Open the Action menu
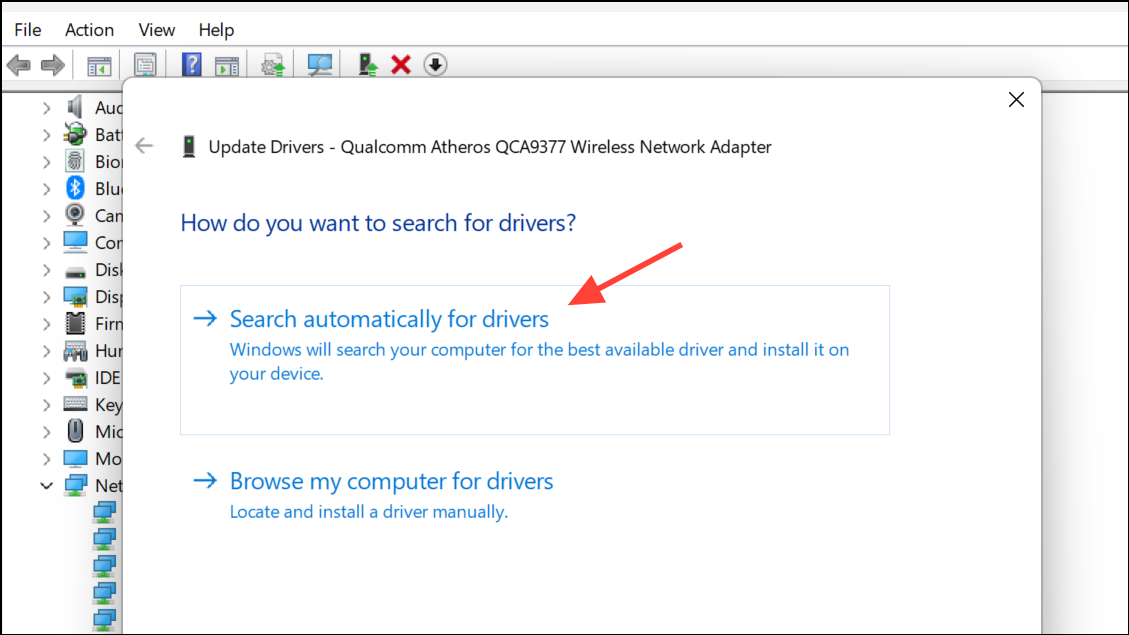 coord(89,30)
